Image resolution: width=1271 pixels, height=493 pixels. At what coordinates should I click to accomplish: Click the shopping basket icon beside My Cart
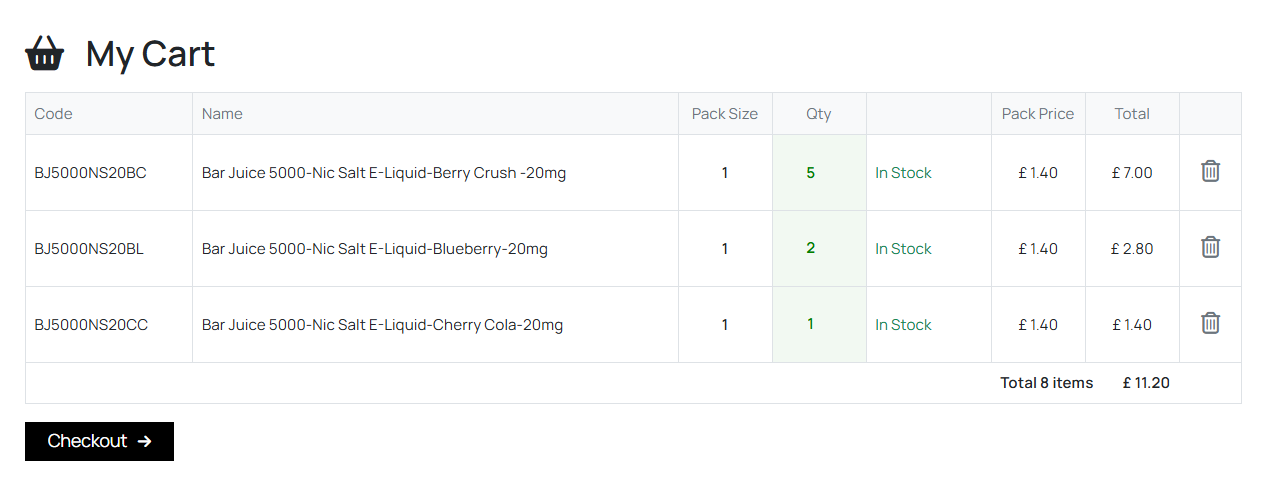pyautogui.click(x=45, y=53)
